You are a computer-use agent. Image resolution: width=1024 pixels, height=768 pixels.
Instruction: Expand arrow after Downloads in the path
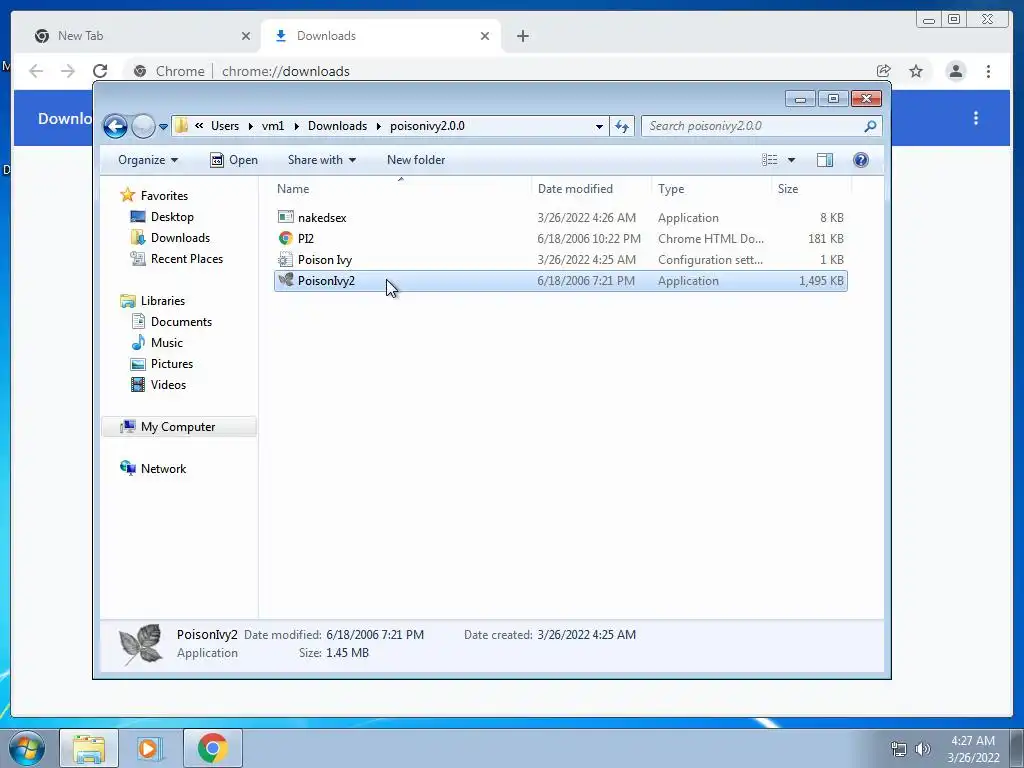point(379,126)
